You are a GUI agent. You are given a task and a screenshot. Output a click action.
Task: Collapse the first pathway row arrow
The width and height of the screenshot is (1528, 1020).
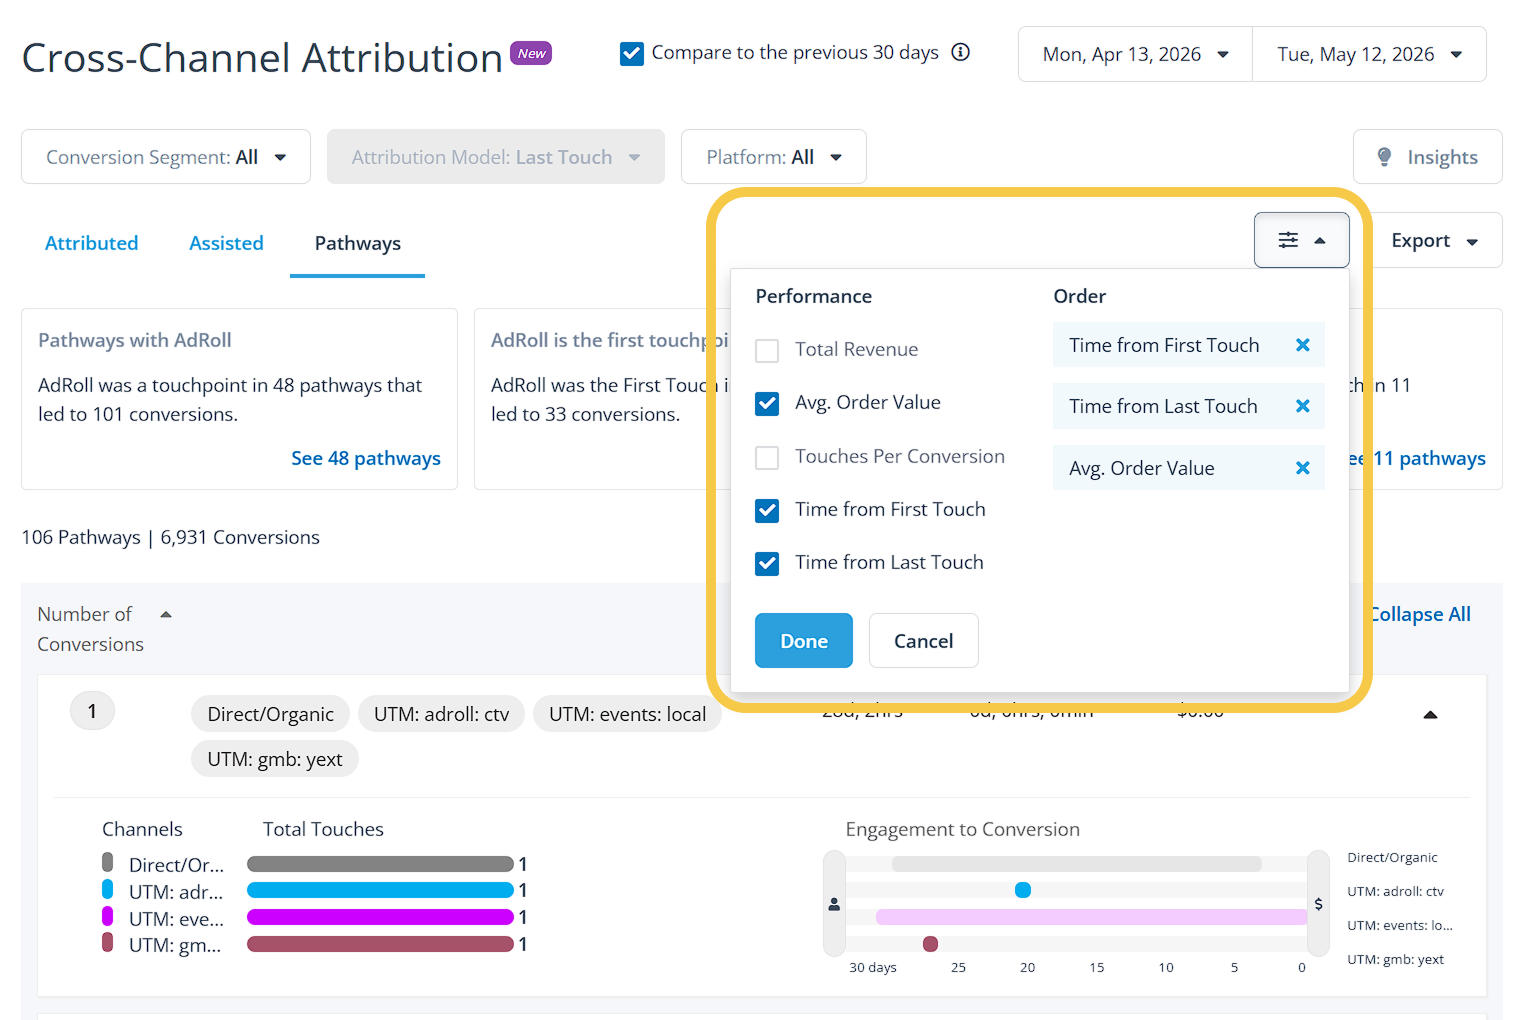[x=1430, y=715]
